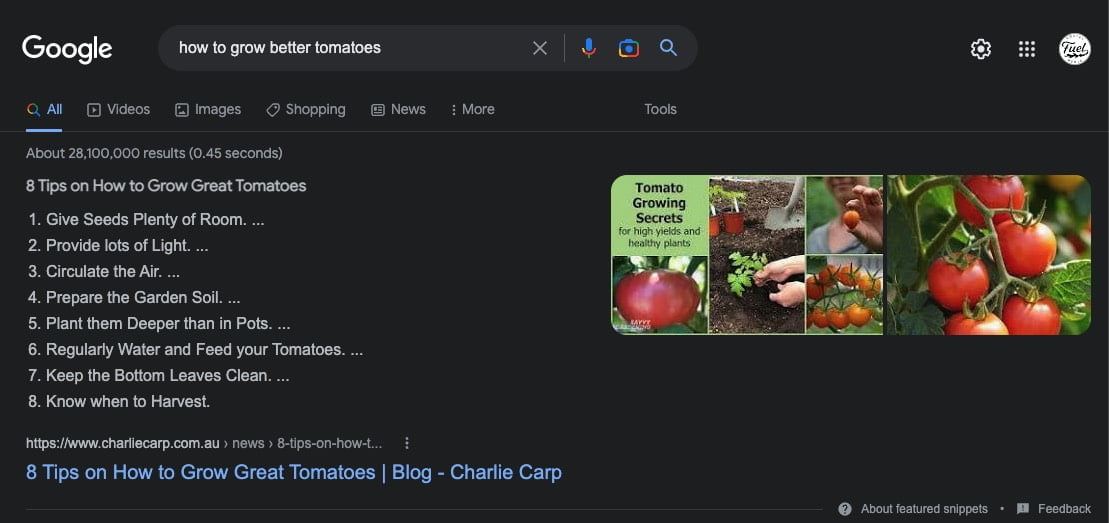The height and width of the screenshot is (523, 1109).
Task: Click the text 'Give Seeds Plenty of Room'
Action: tap(146, 220)
